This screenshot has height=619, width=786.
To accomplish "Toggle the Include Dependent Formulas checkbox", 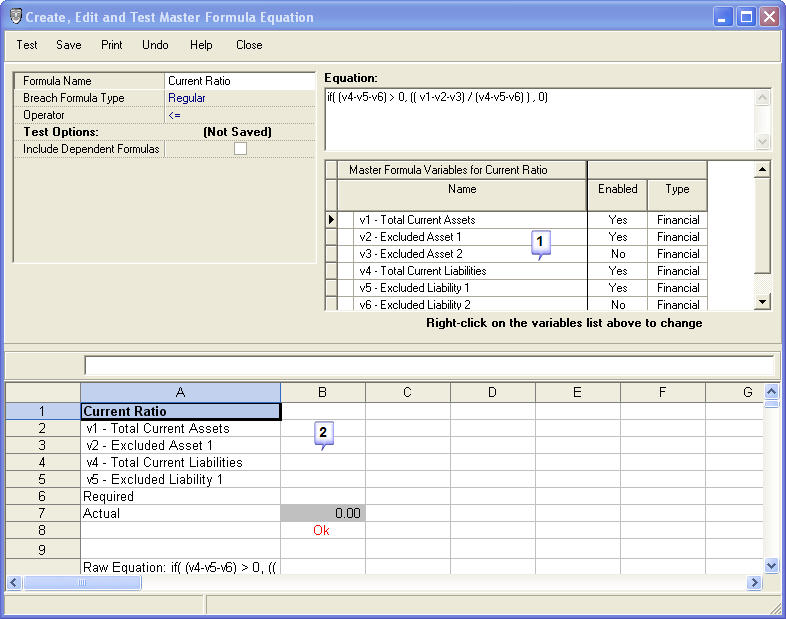I will (240, 149).
